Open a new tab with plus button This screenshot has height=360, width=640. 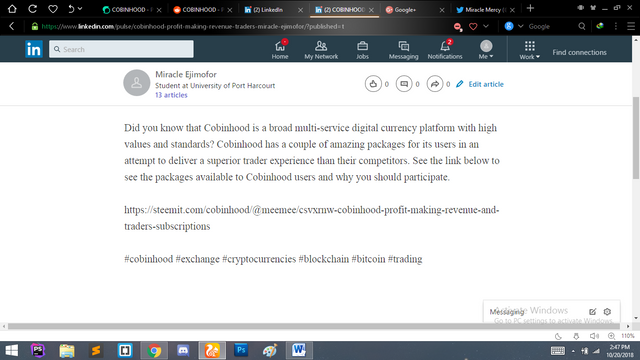coord(530,8)
